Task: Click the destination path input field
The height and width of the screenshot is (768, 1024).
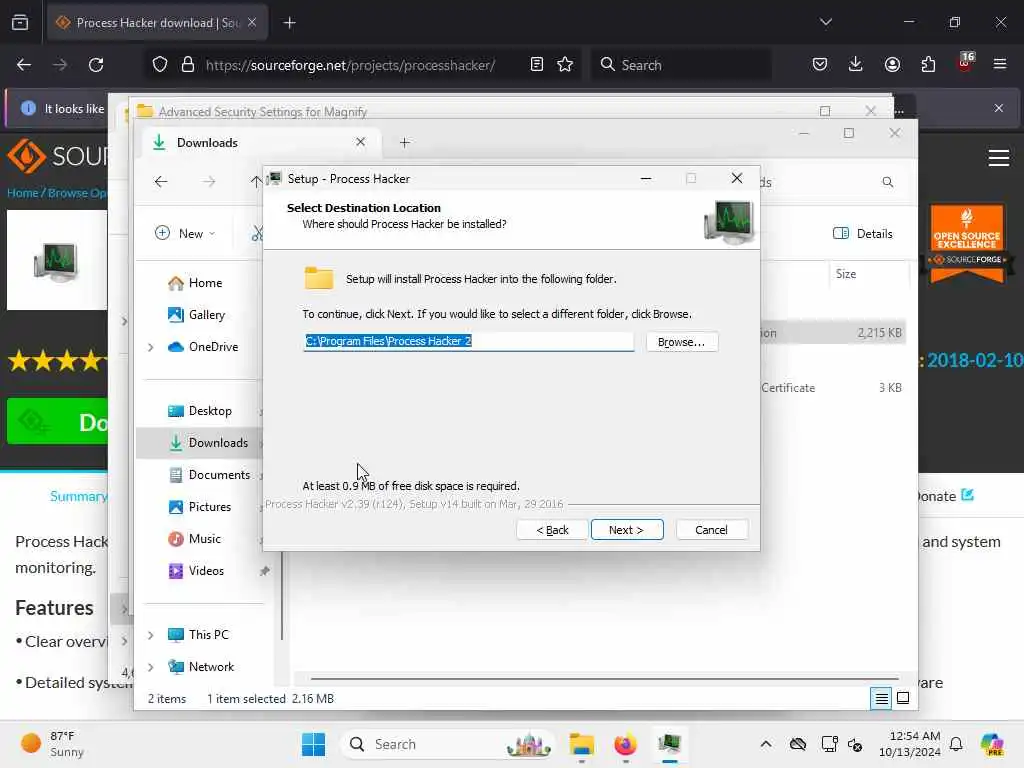Action: click(x=468, y=341)
